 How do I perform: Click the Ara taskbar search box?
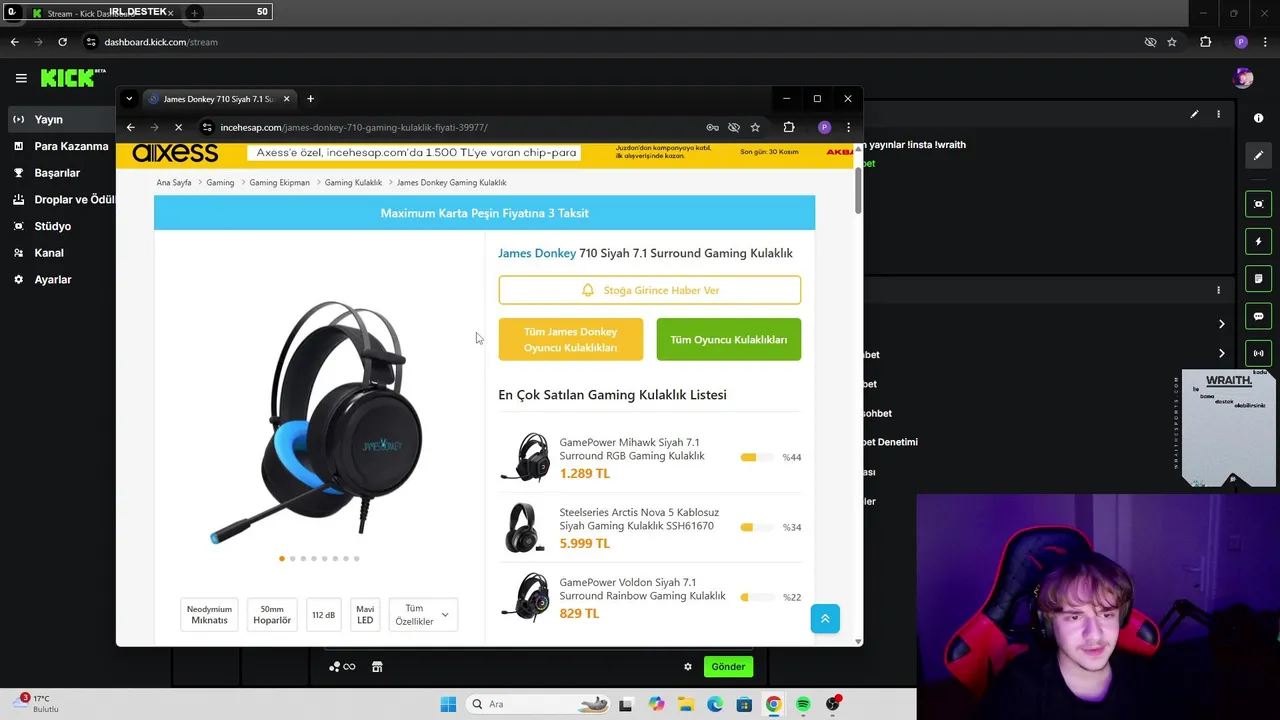(540, 704)
